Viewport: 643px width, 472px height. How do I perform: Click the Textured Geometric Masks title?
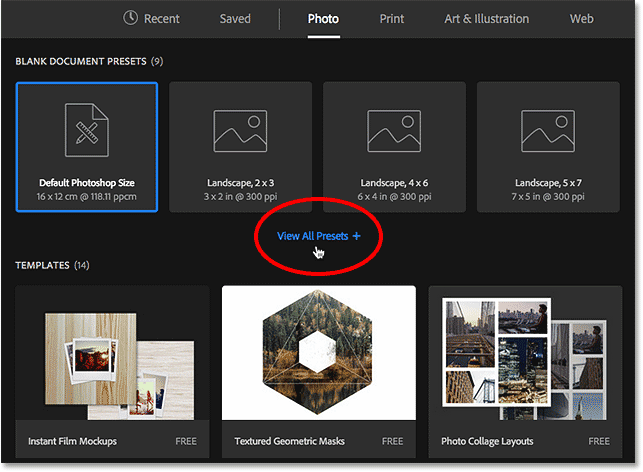[290, 441]
